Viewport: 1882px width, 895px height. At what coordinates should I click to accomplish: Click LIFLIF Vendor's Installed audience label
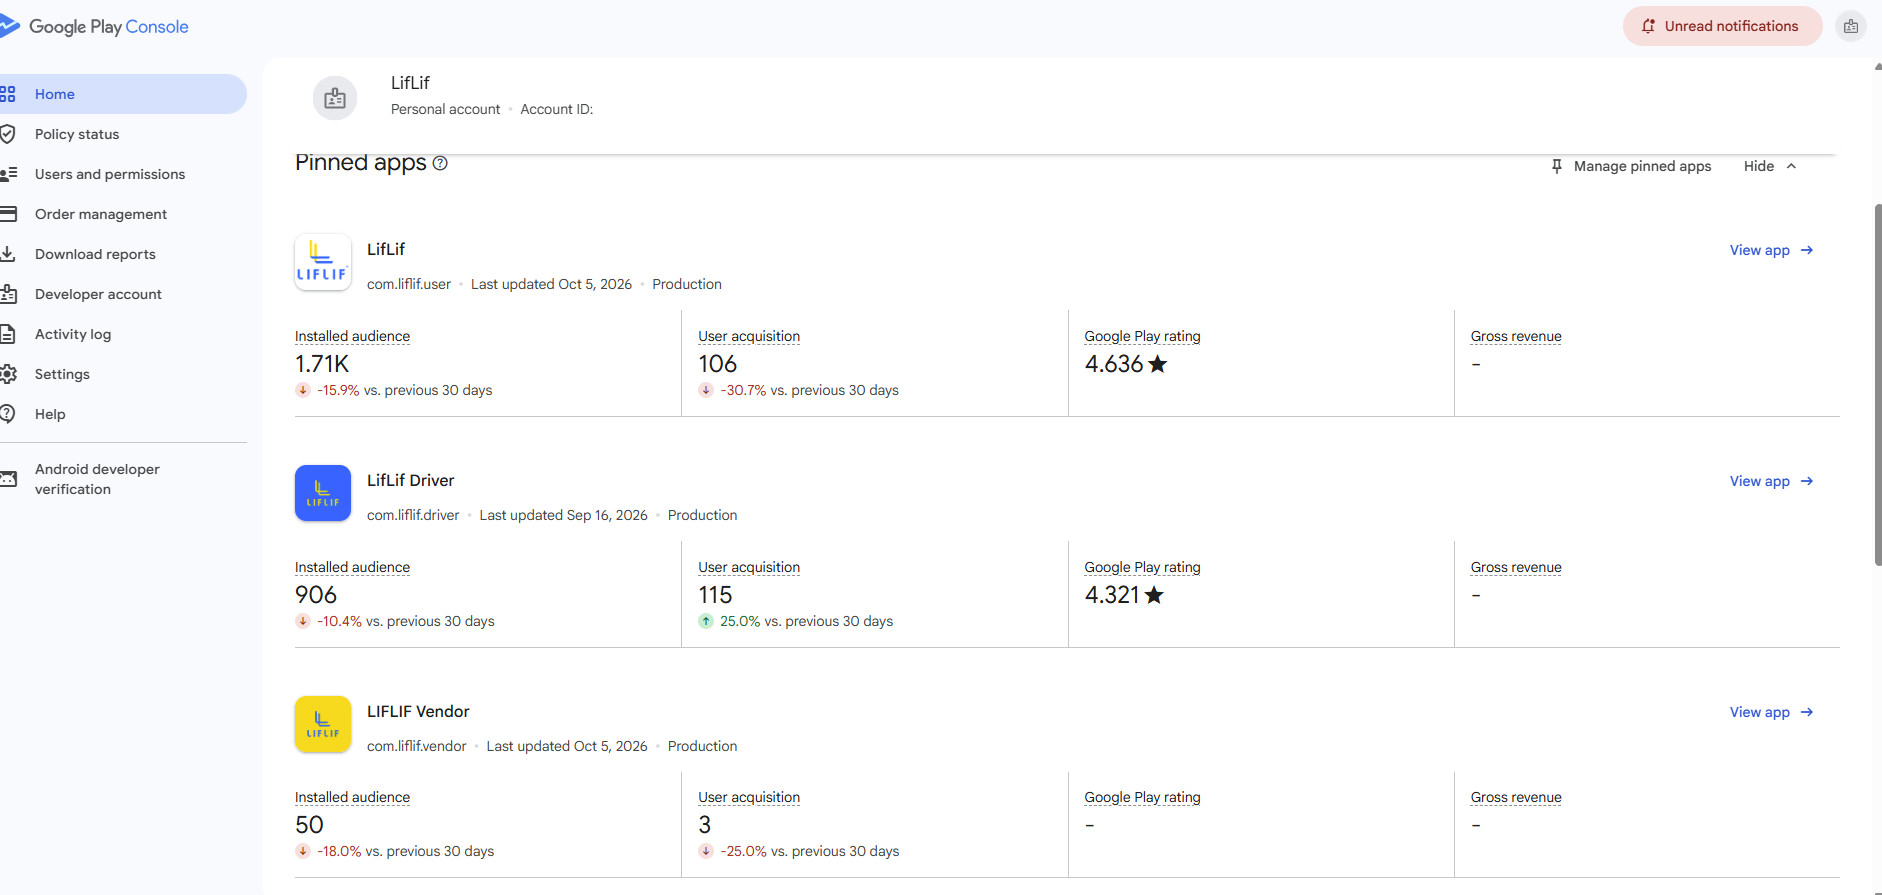point(352,797)
